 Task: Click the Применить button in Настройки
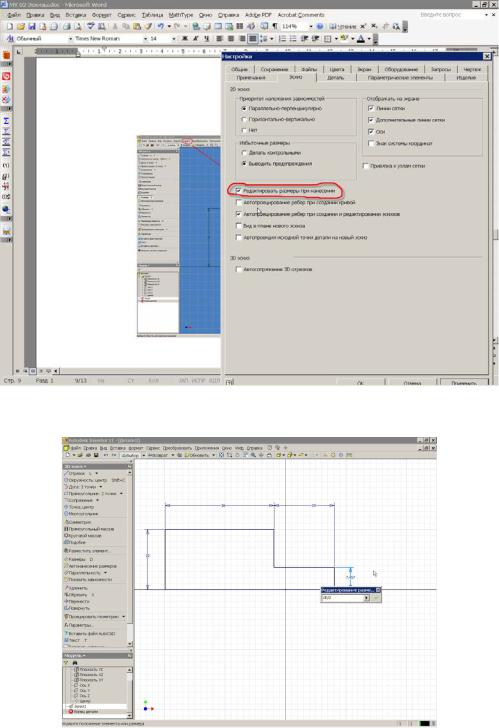[463, 383]
